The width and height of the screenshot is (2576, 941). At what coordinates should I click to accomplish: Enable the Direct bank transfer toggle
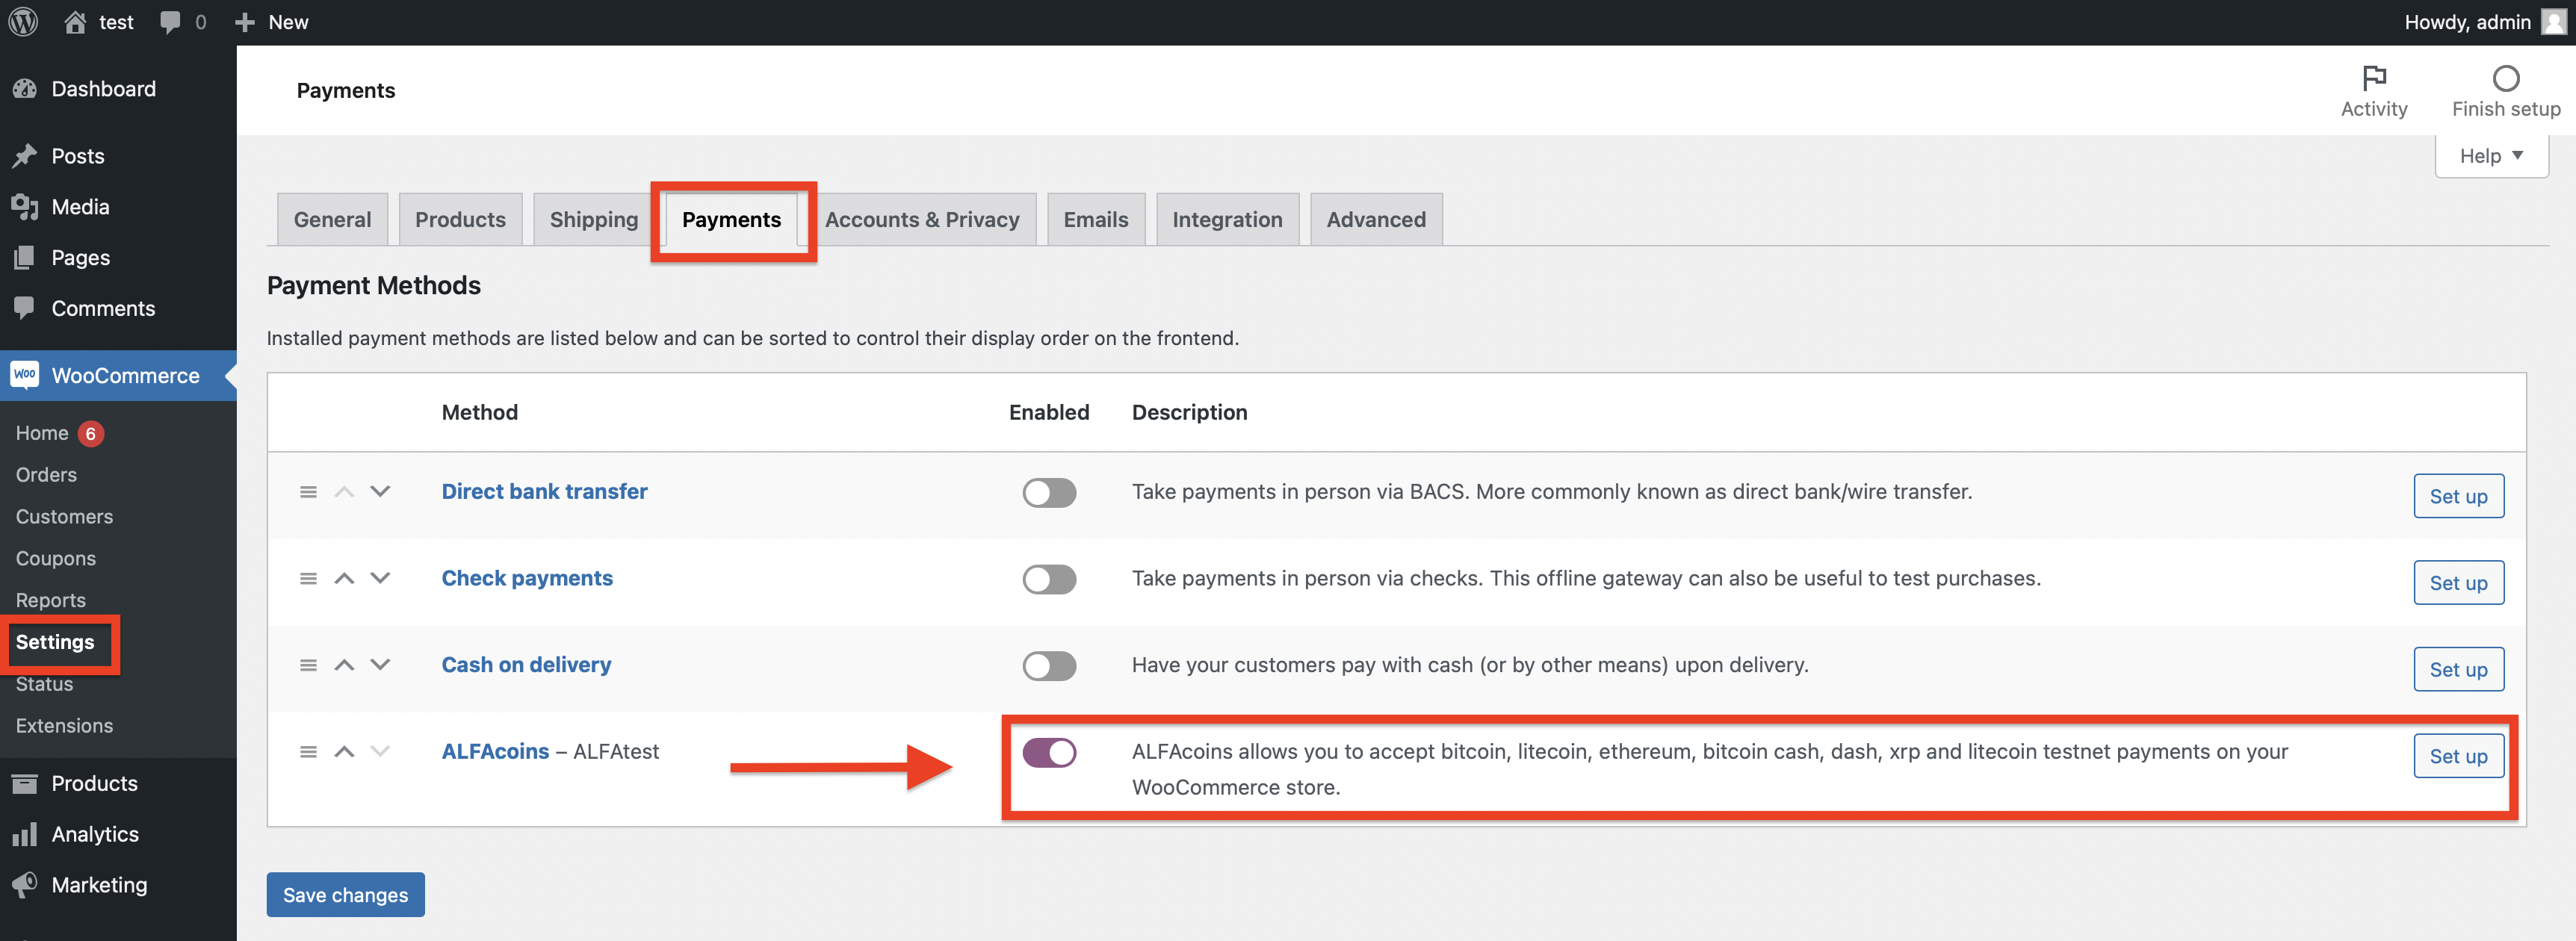pos(1050,491)
